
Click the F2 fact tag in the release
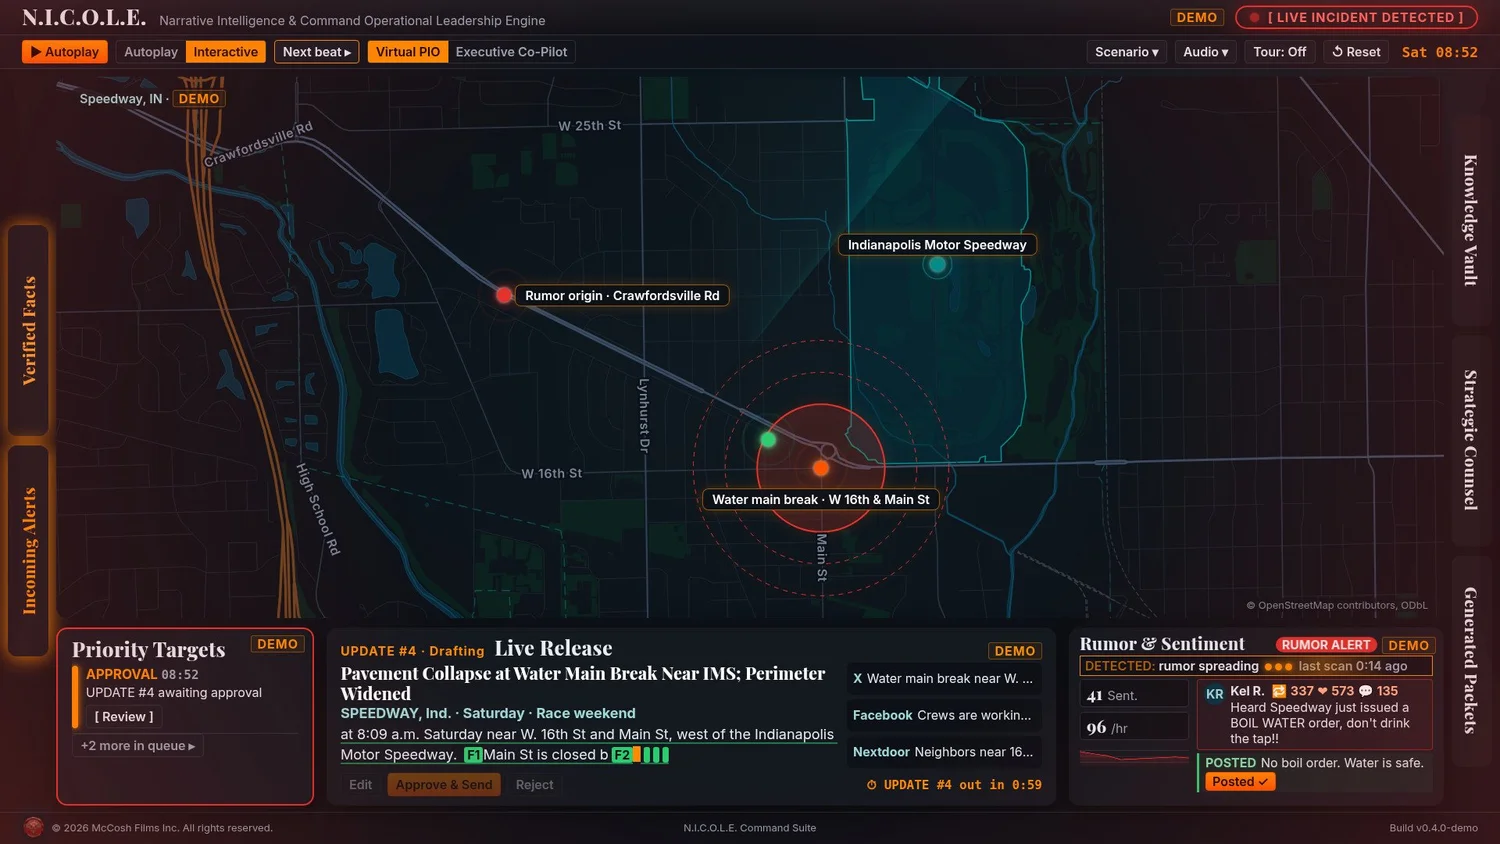(622, 755)
